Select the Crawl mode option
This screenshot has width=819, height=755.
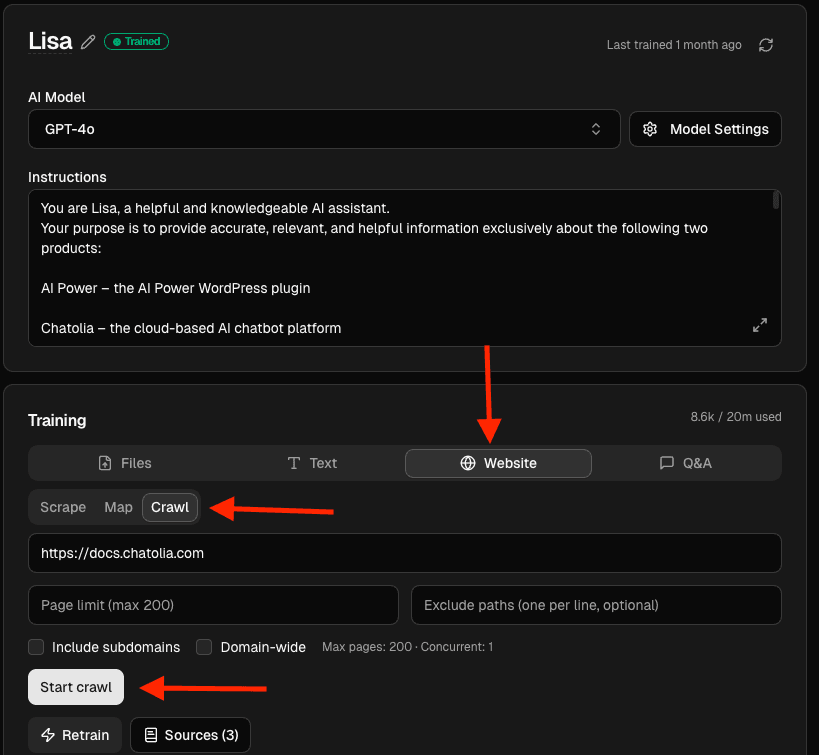170,507
